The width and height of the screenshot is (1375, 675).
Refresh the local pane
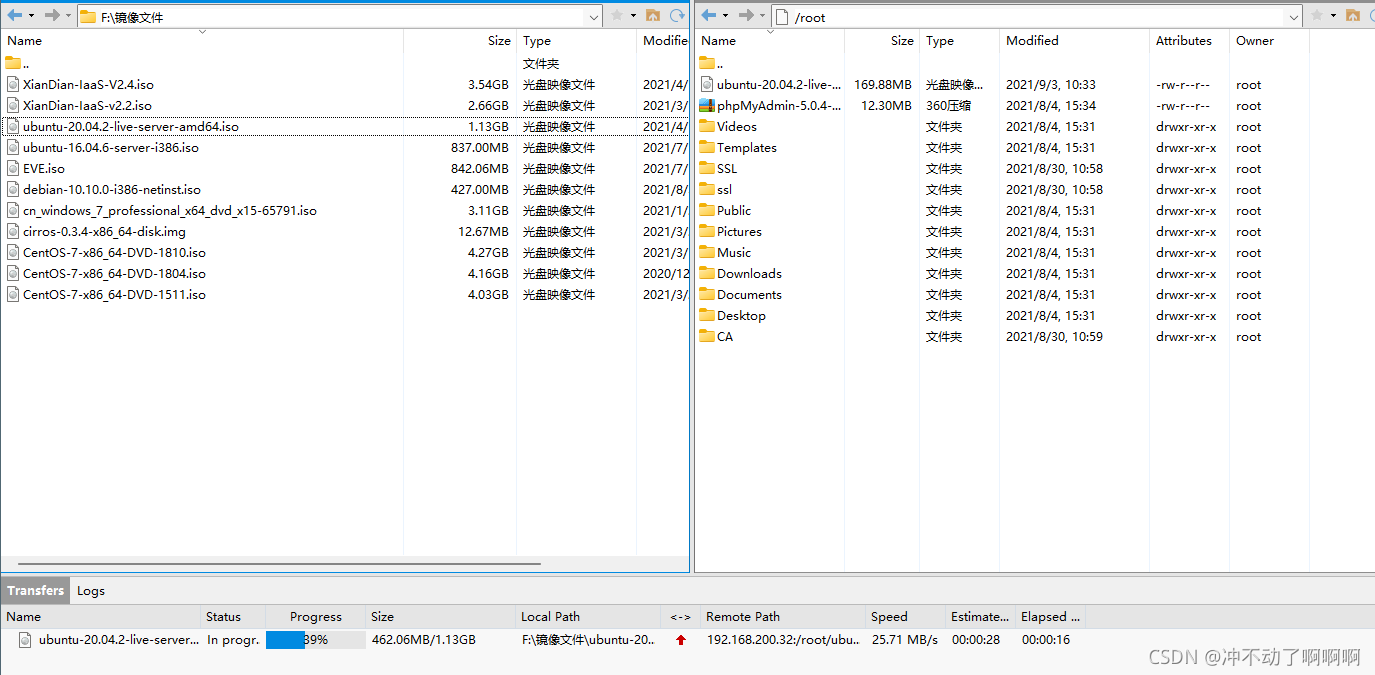click(x=677, y=15)
